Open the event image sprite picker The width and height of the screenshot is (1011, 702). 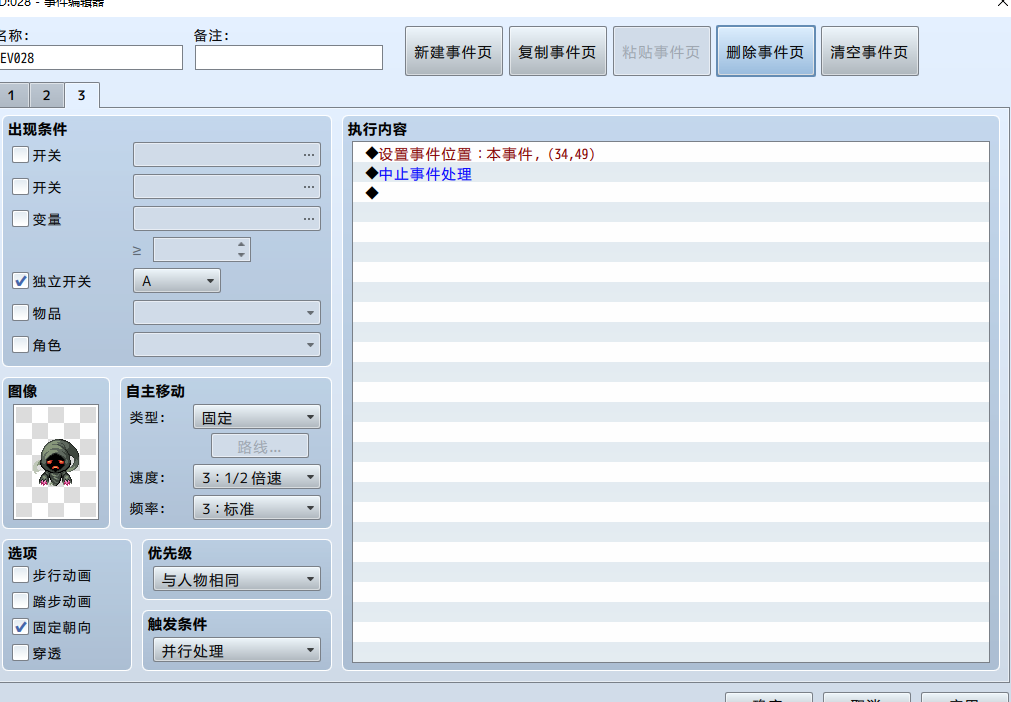point(56,462)
